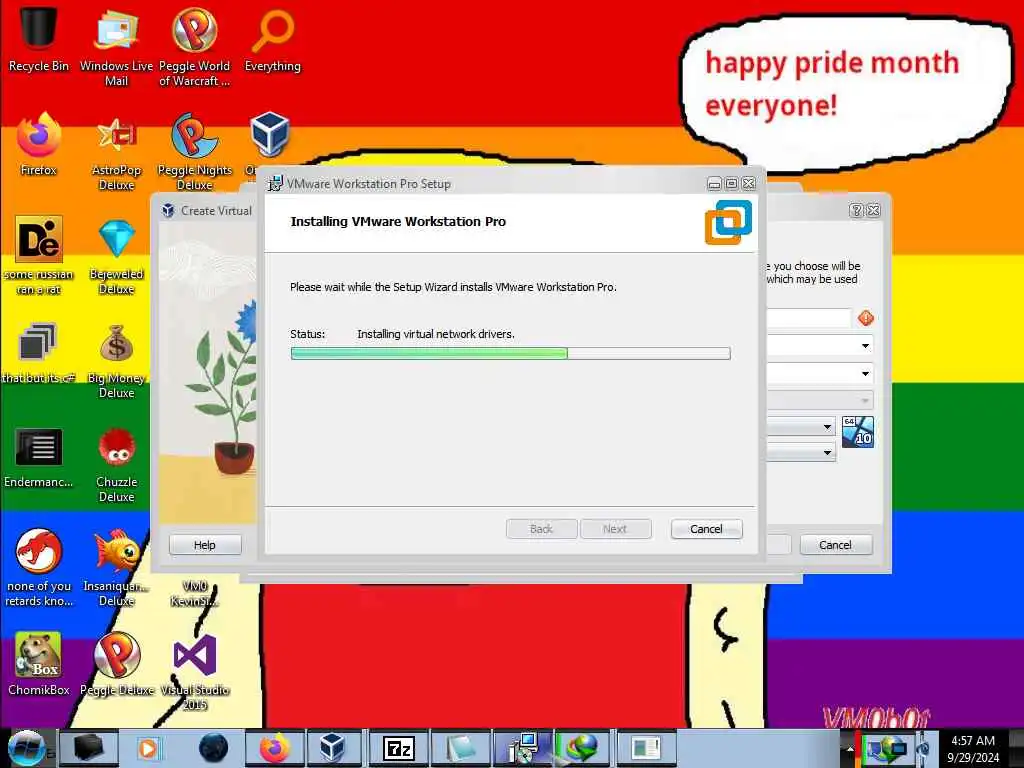Show hidden system tray icons
This screenshot has width=1024, height=768.
(x=850, y=749)
